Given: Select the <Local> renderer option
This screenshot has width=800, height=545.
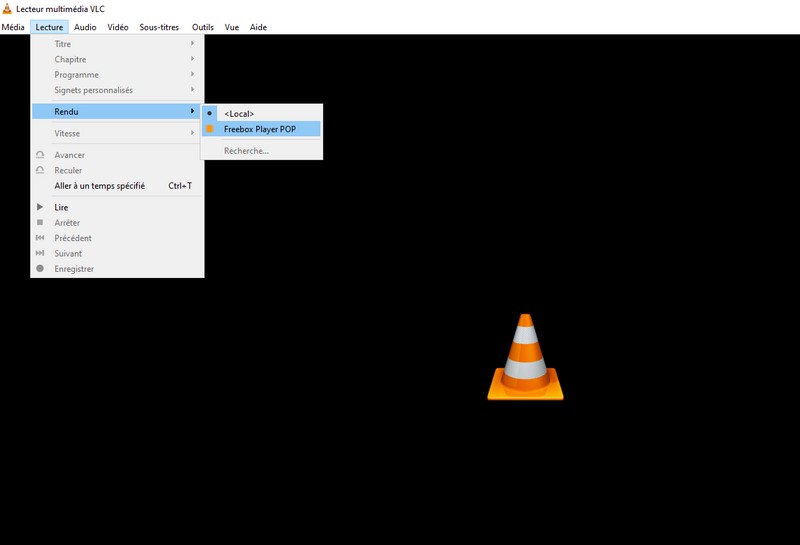Looking at the screenshot, I should [x=261, y=113].
